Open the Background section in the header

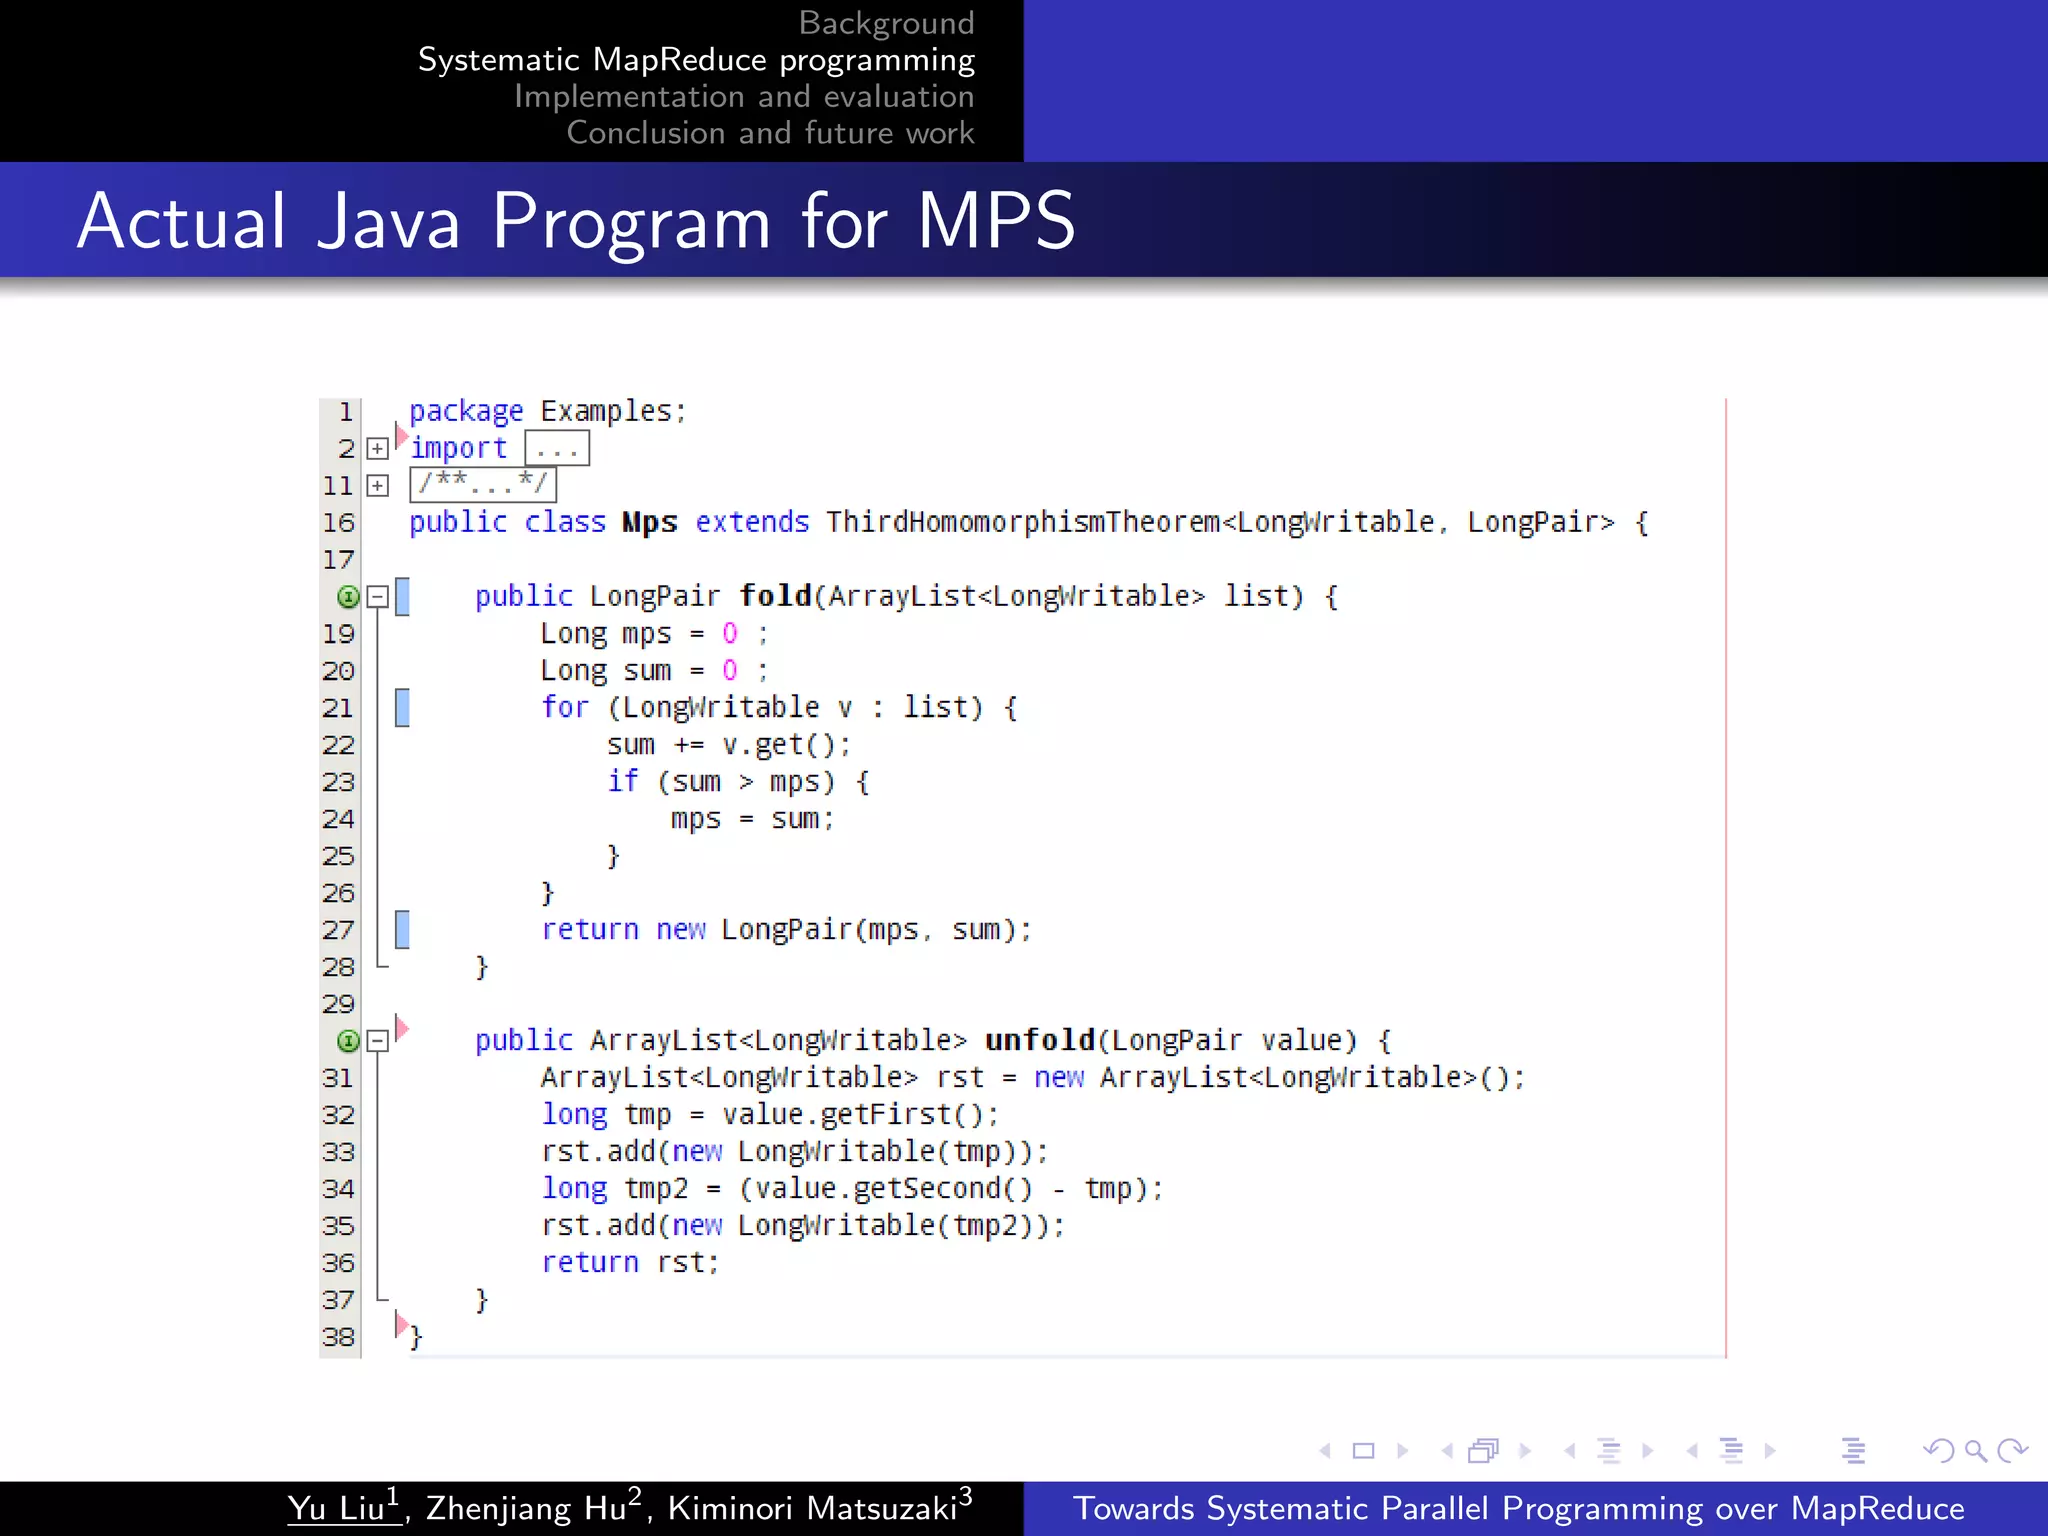pos(887,23)
